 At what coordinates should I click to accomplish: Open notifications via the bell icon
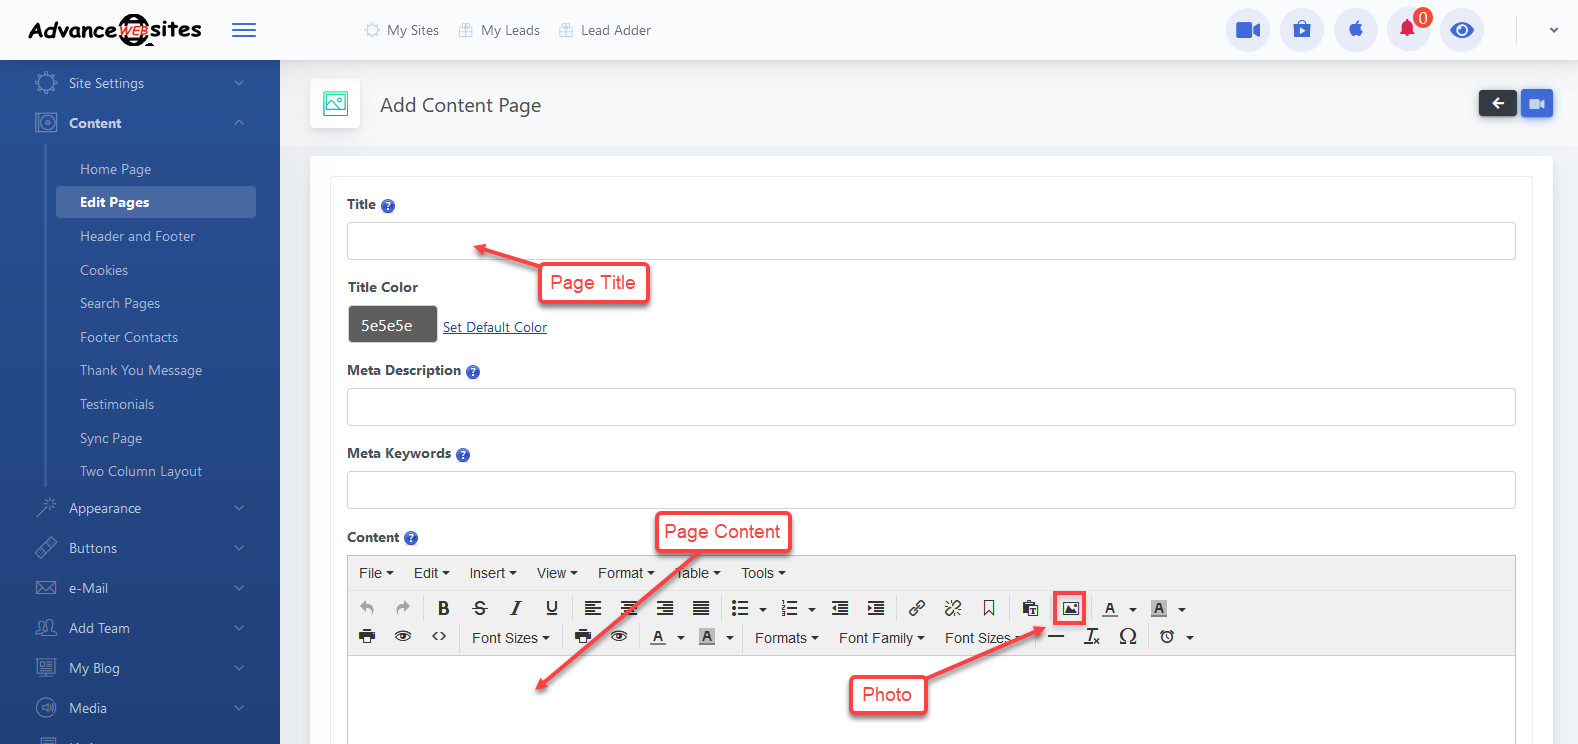click(x=1408, y=30)
